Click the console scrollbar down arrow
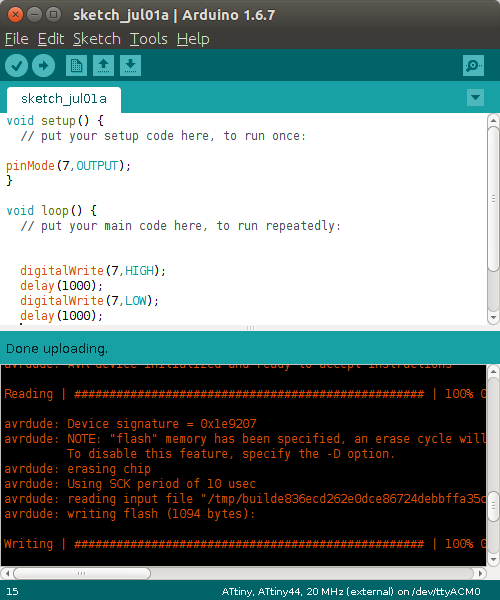The image size is (500, 600). click(x=493, y=559)
